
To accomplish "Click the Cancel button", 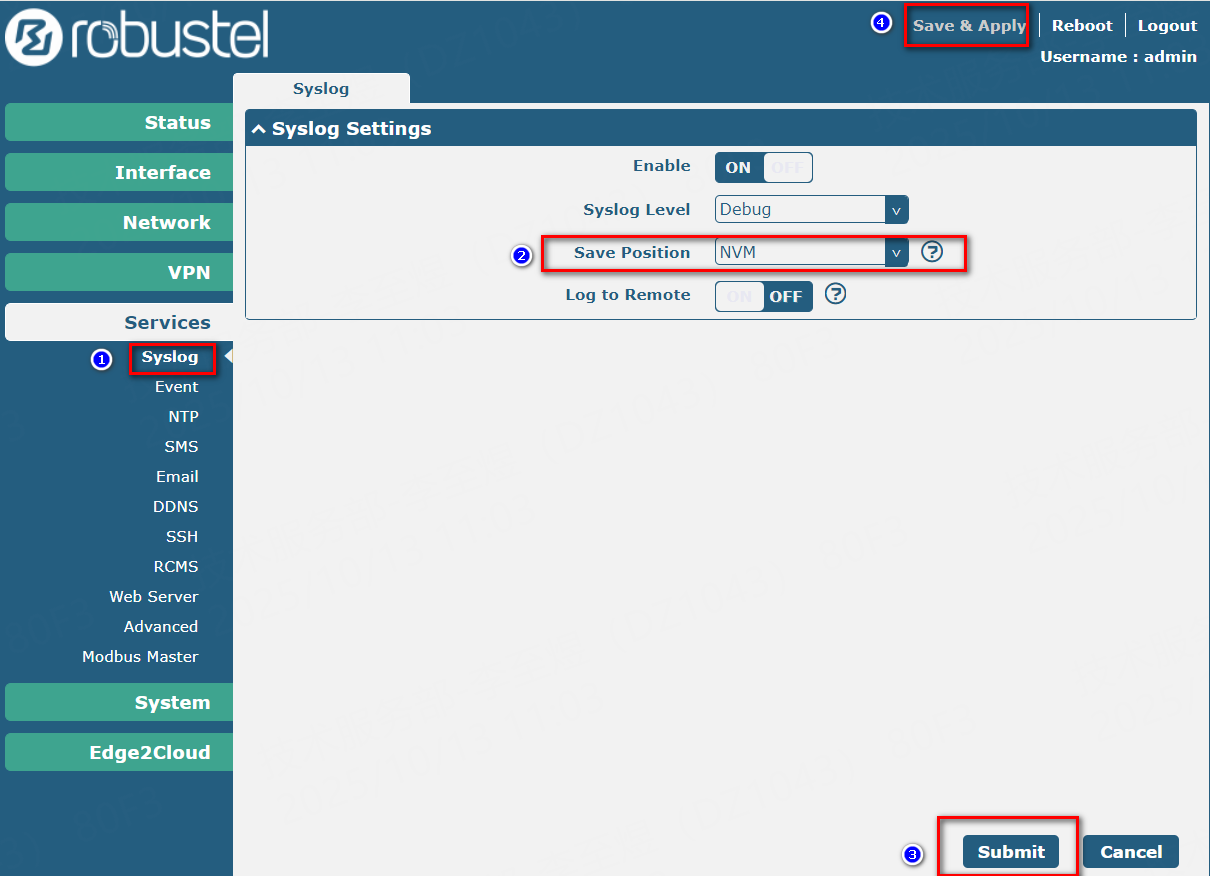I will pyautogui.click(x=1130, y=852).
